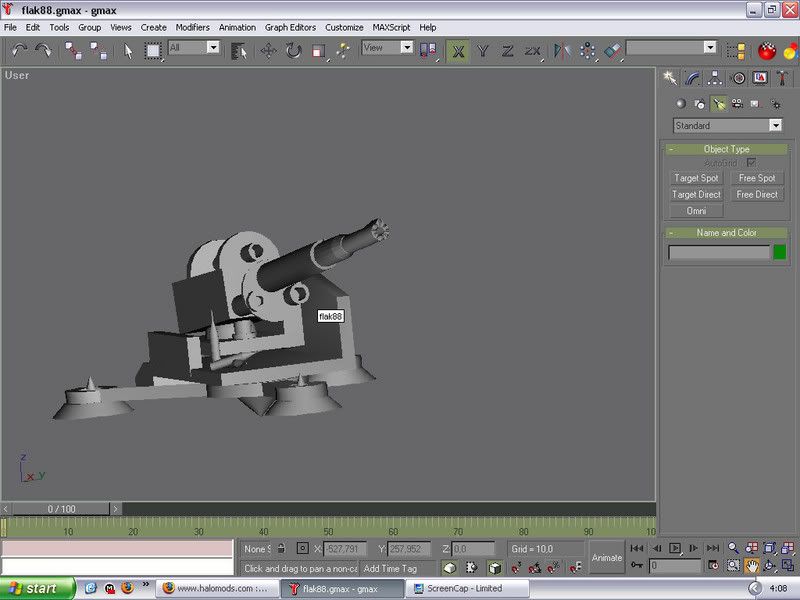Activate the Select and Move tool
Image resolution: width=800 pixels, height=600 pixels.
(x=268, y=51)
